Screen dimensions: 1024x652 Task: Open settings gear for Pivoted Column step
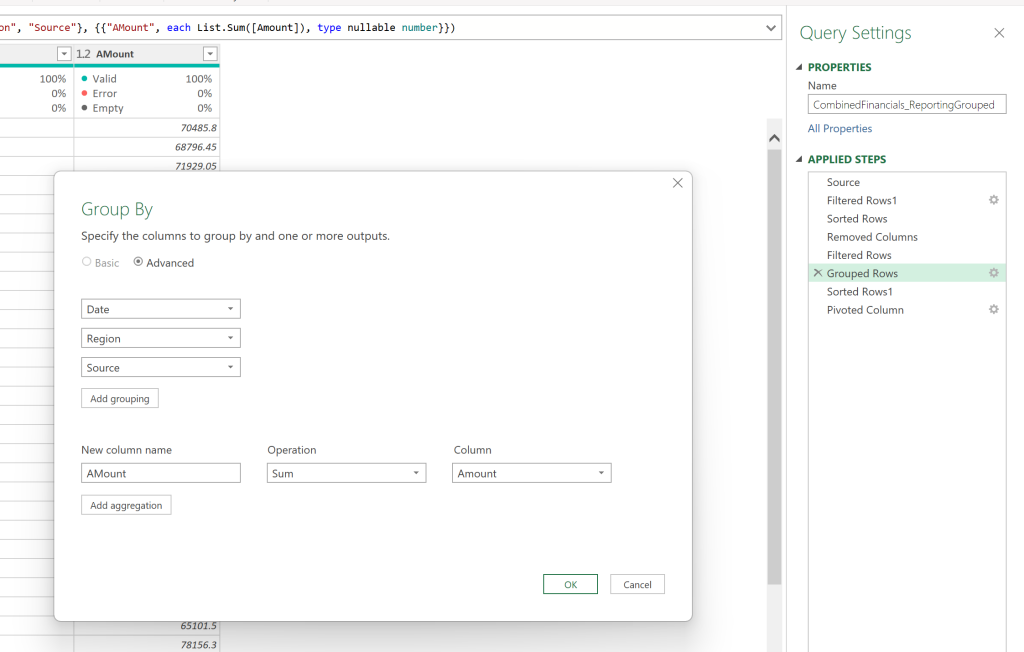pyautogui.click(x=993, y=310)
